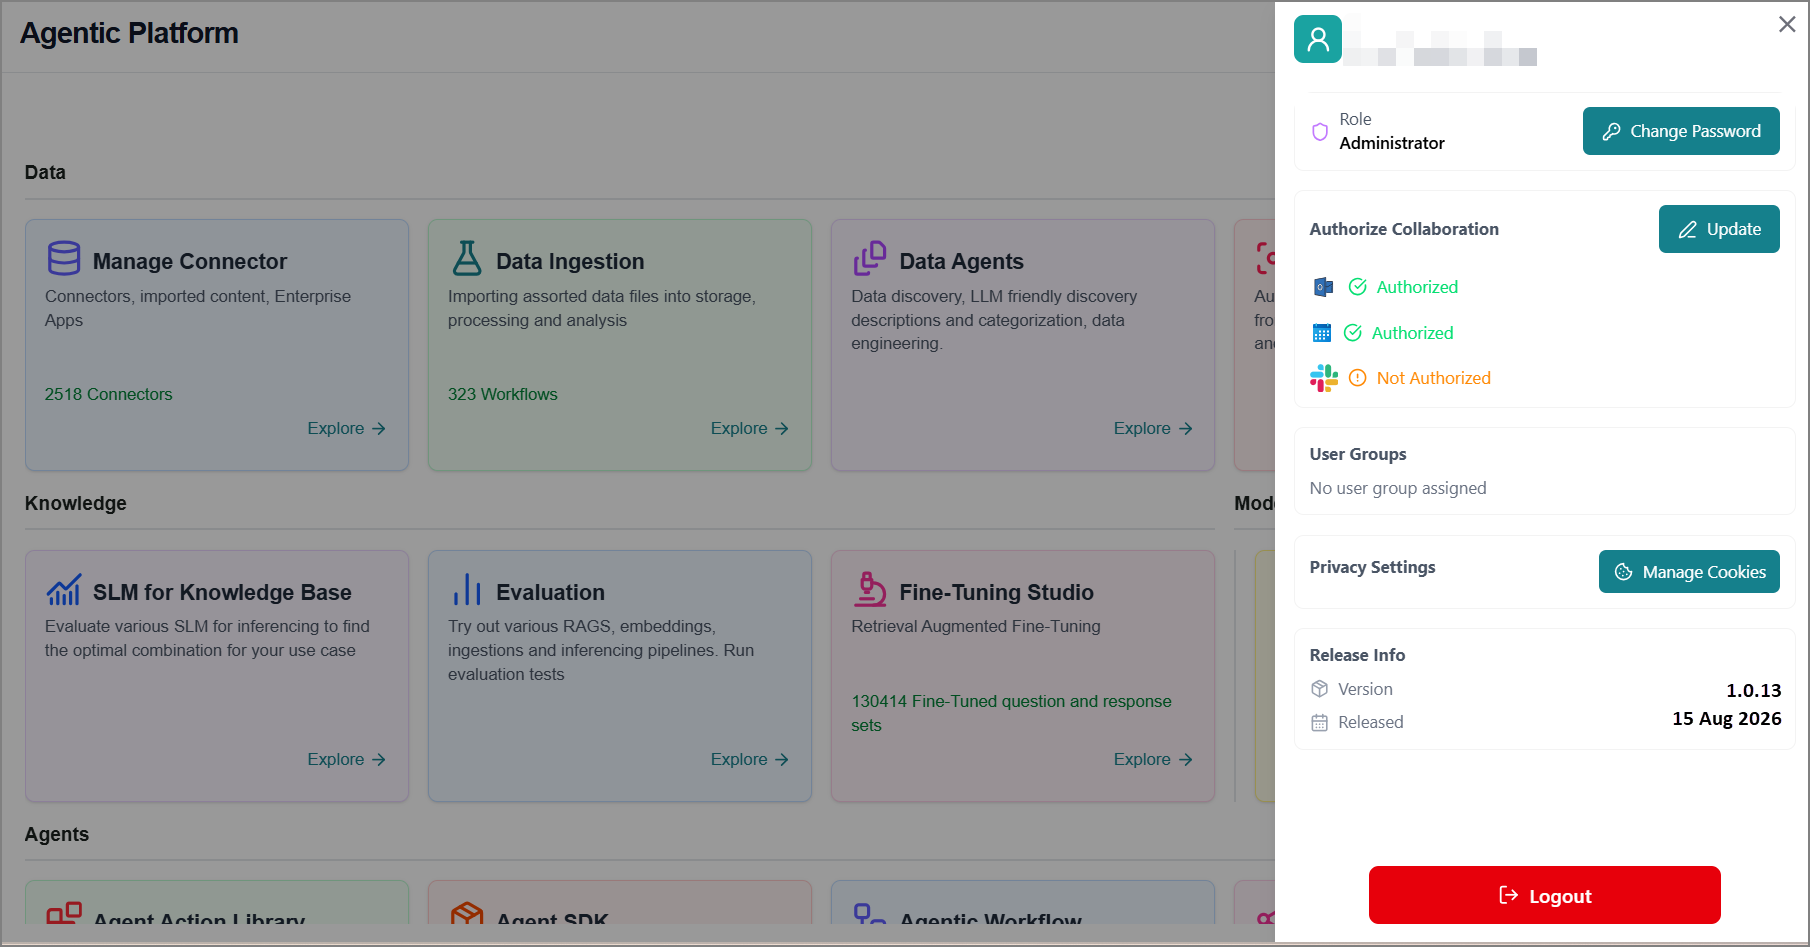Explore the Evaluation card
This screenshot has width=1810, height=947.
click(749, 759)
